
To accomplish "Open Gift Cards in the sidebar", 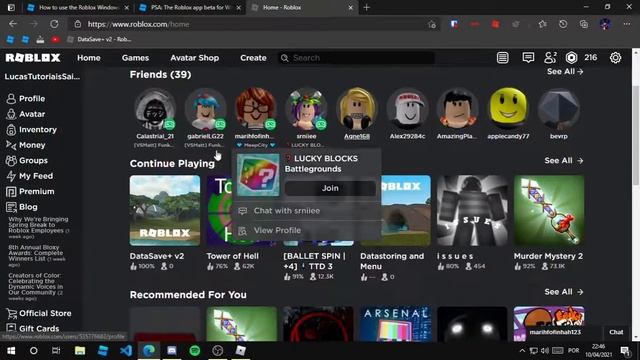I will click(x=33, y=328).
